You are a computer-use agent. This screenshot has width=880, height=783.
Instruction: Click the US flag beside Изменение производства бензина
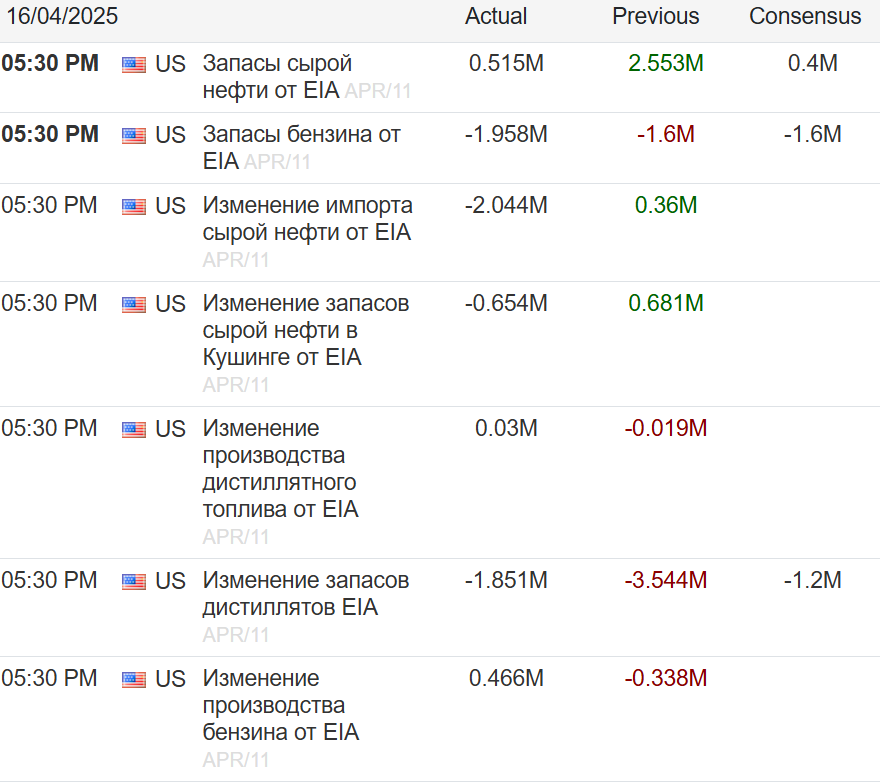tap(134, 680)
